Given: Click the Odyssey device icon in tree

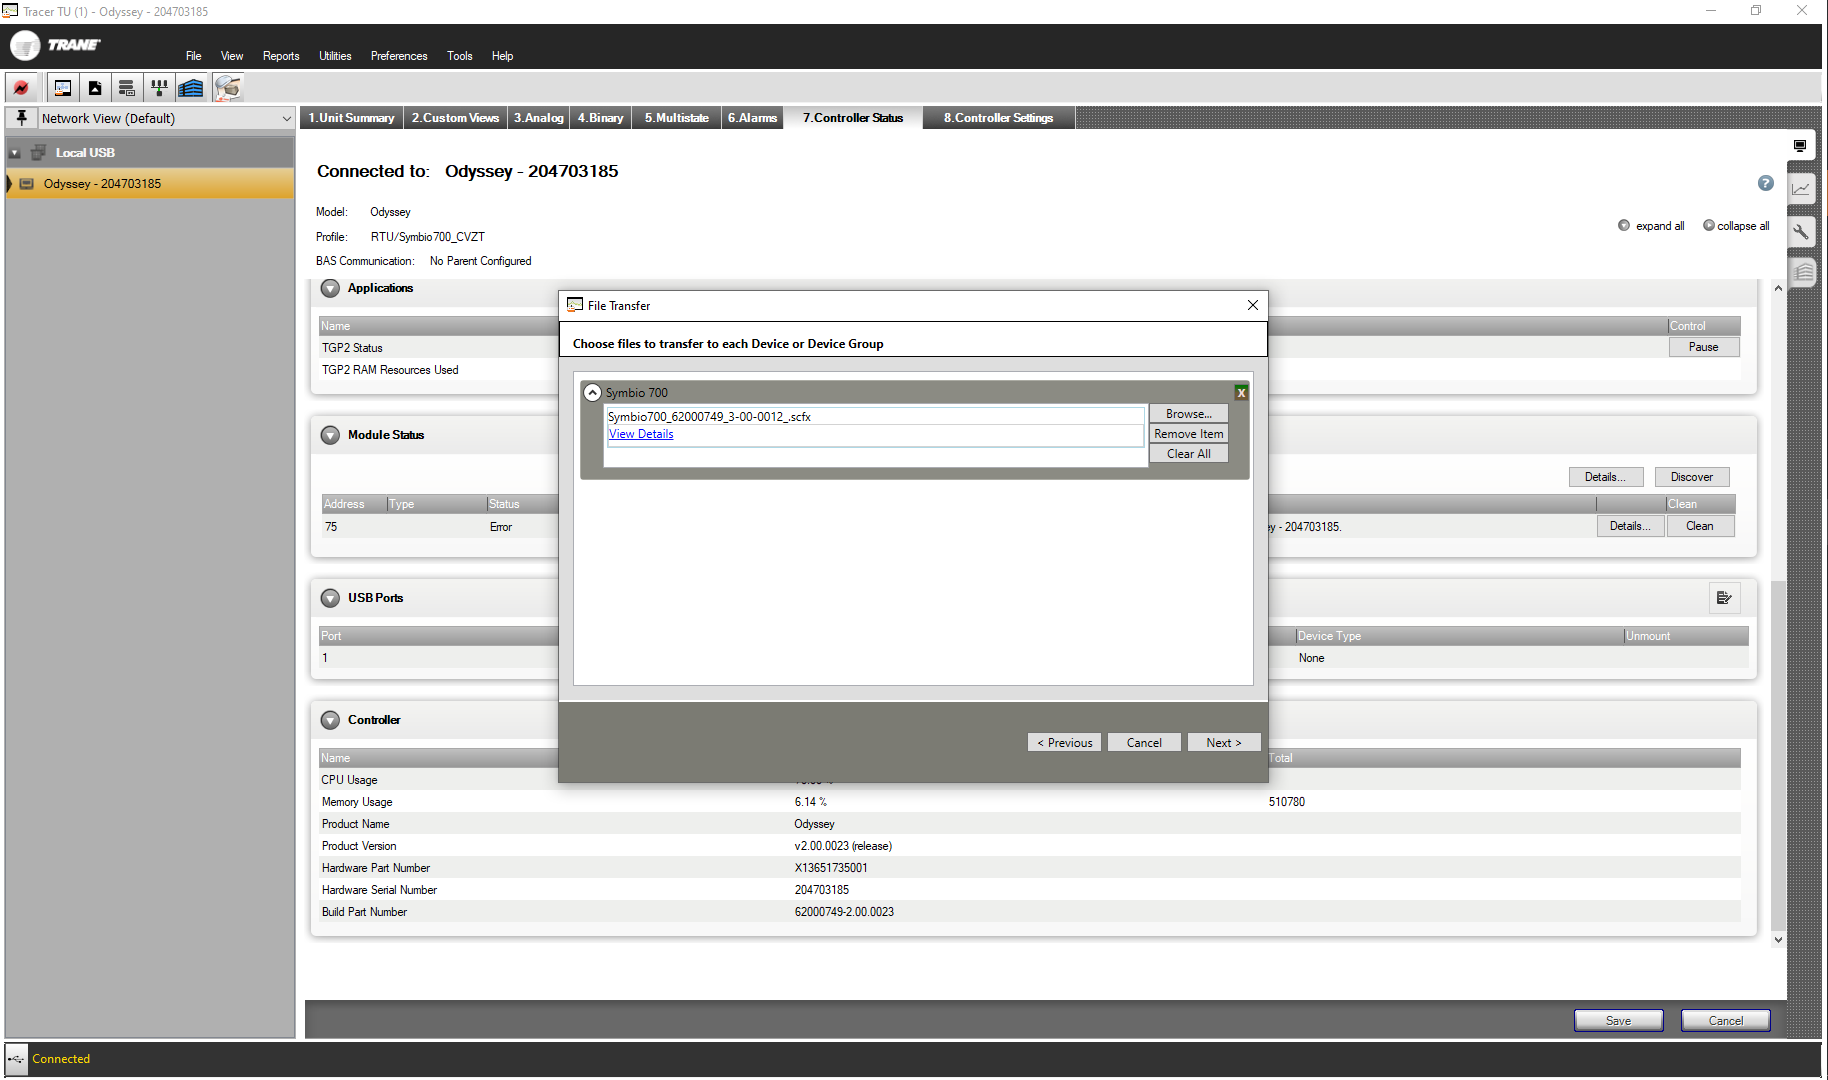Looking at the screenshot, I should click(27, 184).
